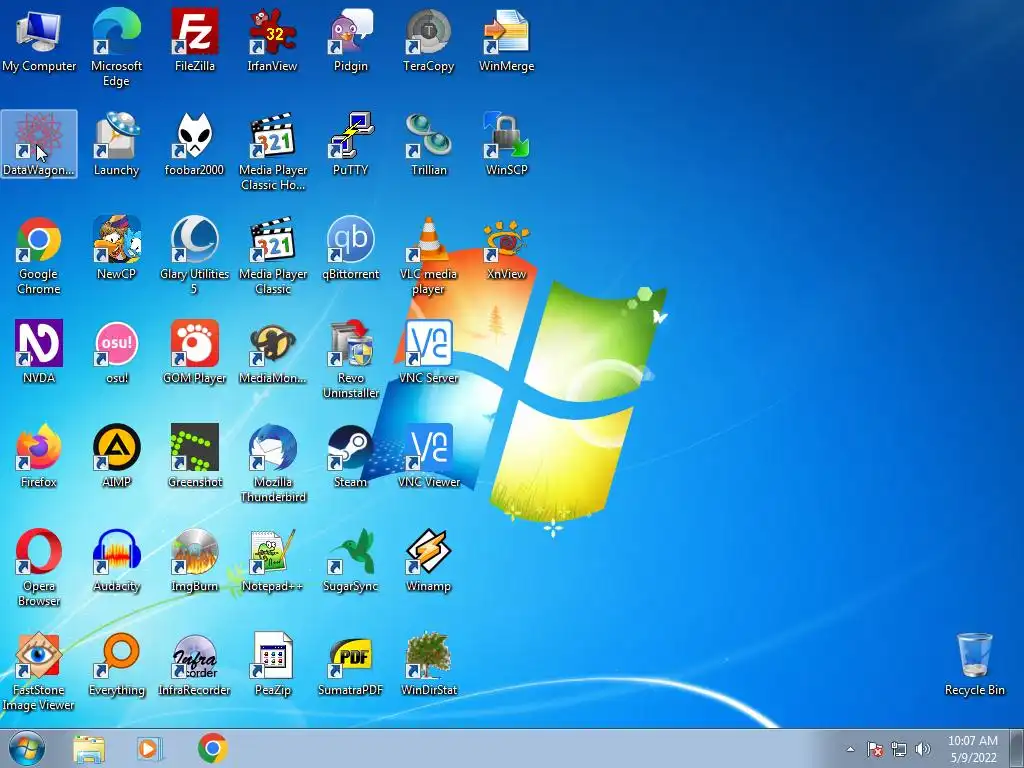Select the DataWagon shortcut icon
The width and height of the screenshot is (1024, 768).
(x=39, y=144)
